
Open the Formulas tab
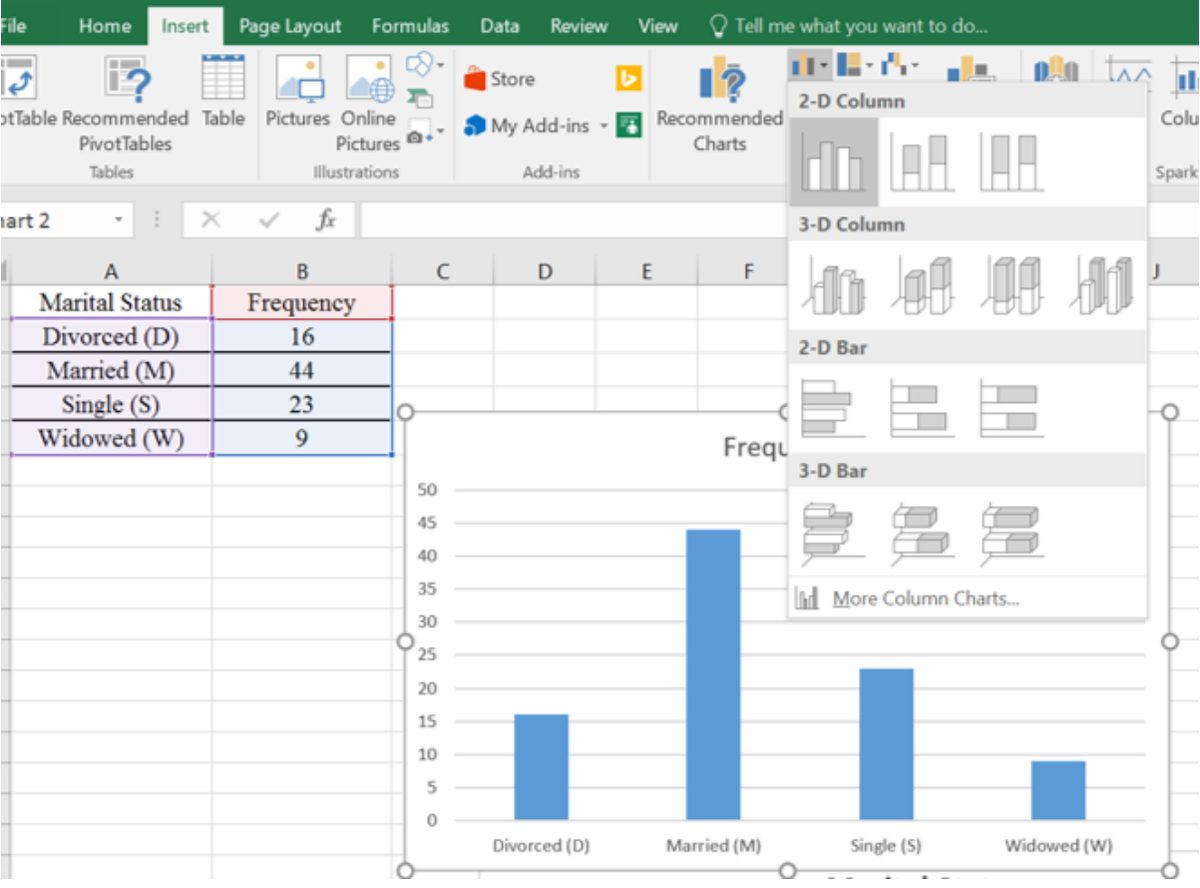410,26
